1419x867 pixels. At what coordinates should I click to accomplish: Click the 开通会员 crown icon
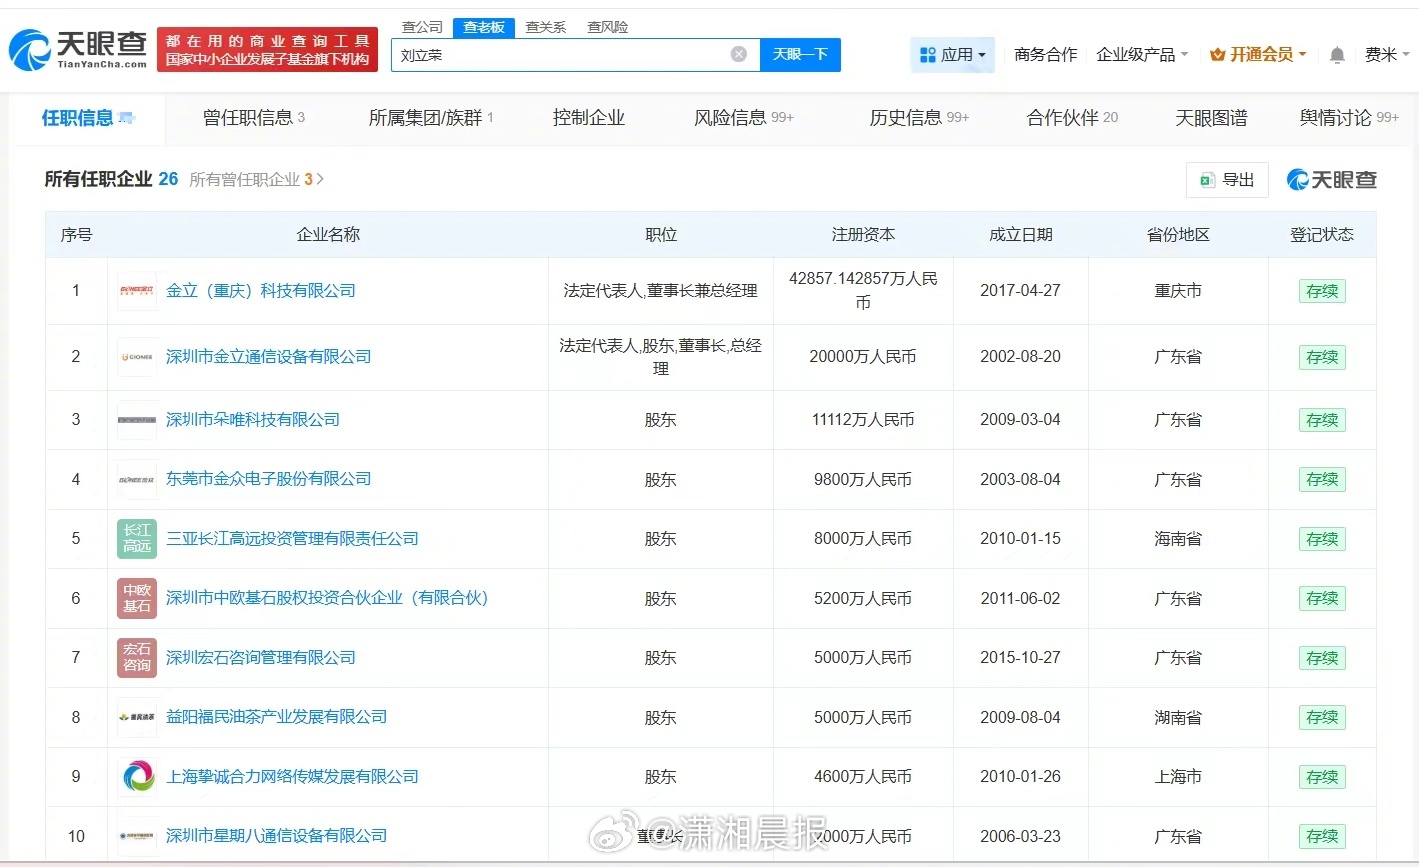tap(1219, 55)
